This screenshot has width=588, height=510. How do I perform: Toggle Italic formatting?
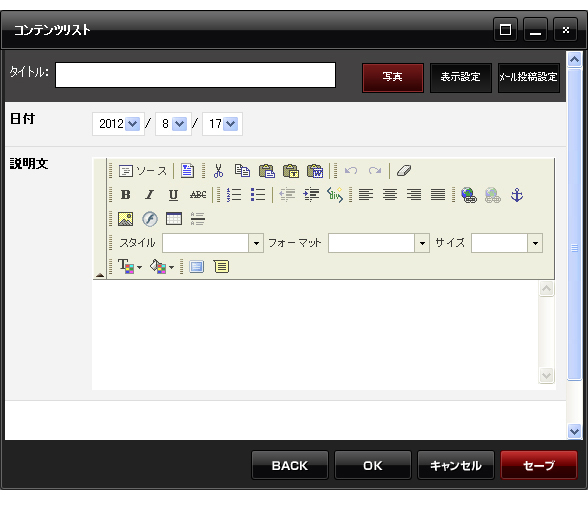click(x=150, y=195)
